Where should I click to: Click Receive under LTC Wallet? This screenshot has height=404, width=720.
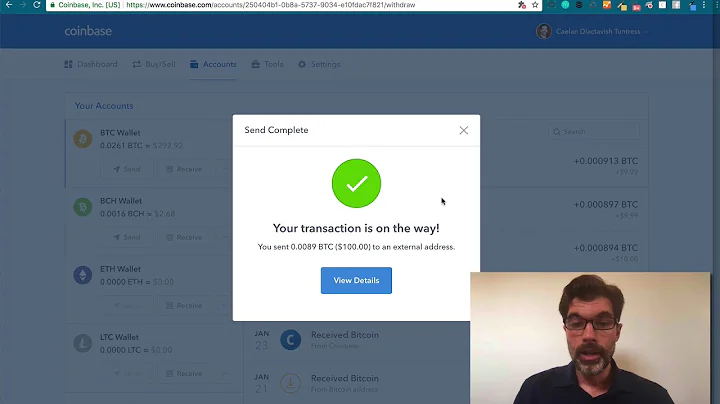tap(184, 374)
